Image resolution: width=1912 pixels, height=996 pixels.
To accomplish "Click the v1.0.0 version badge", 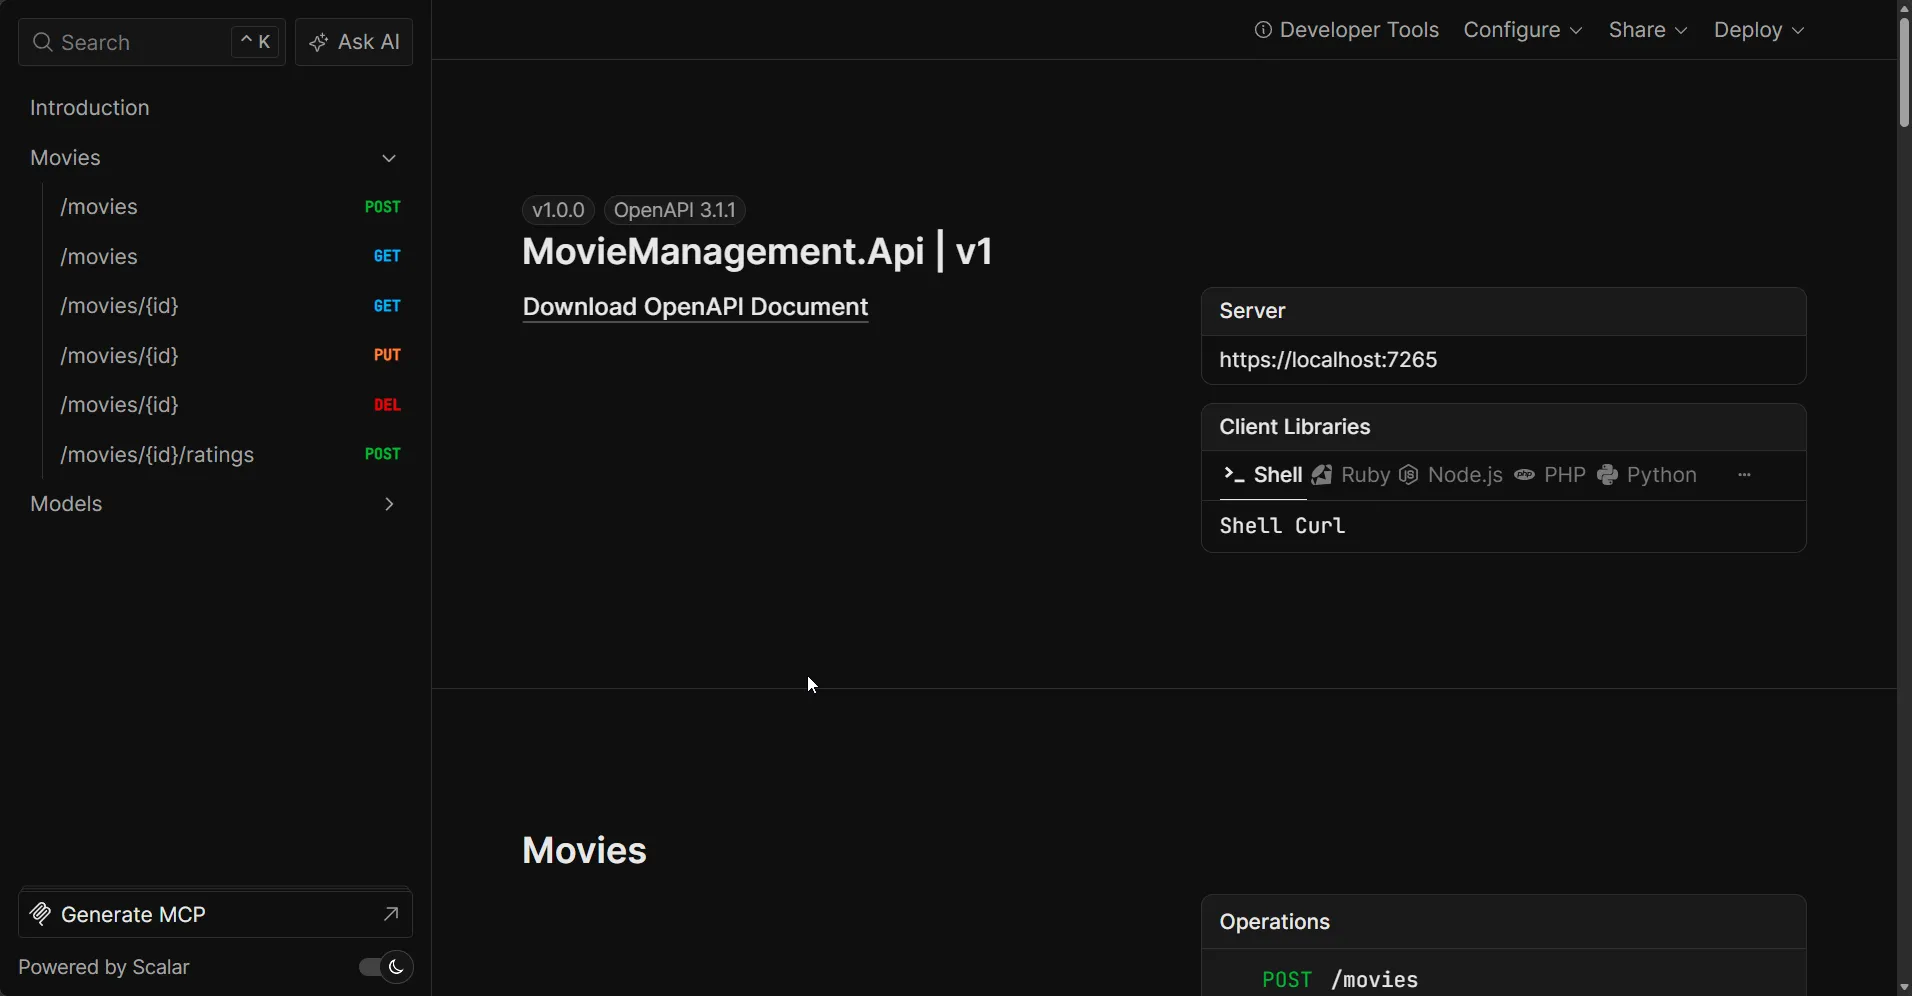I will coord(558,210).
